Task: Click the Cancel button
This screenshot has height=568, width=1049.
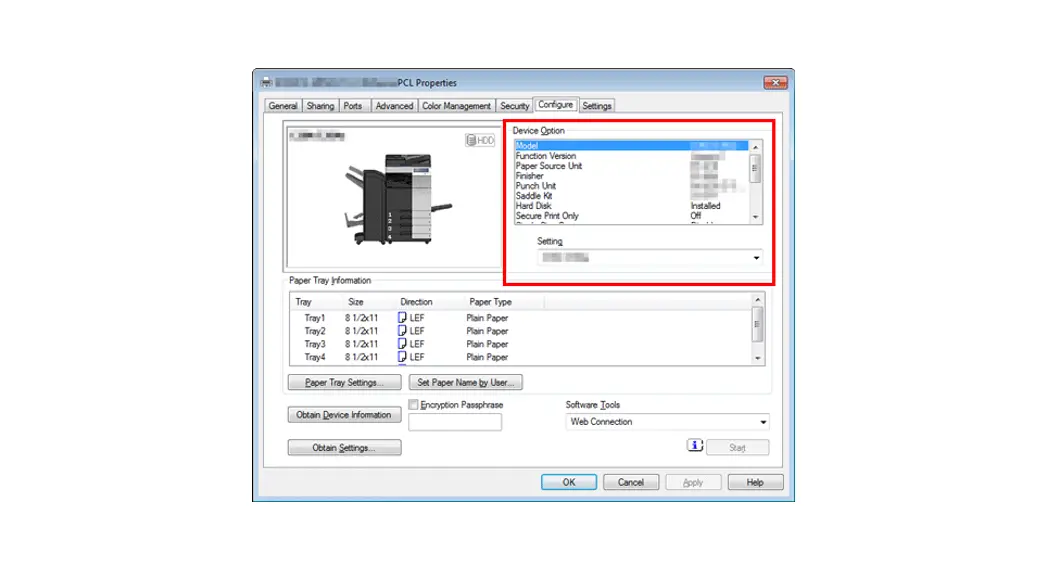Action: click(x=631, y=482)
